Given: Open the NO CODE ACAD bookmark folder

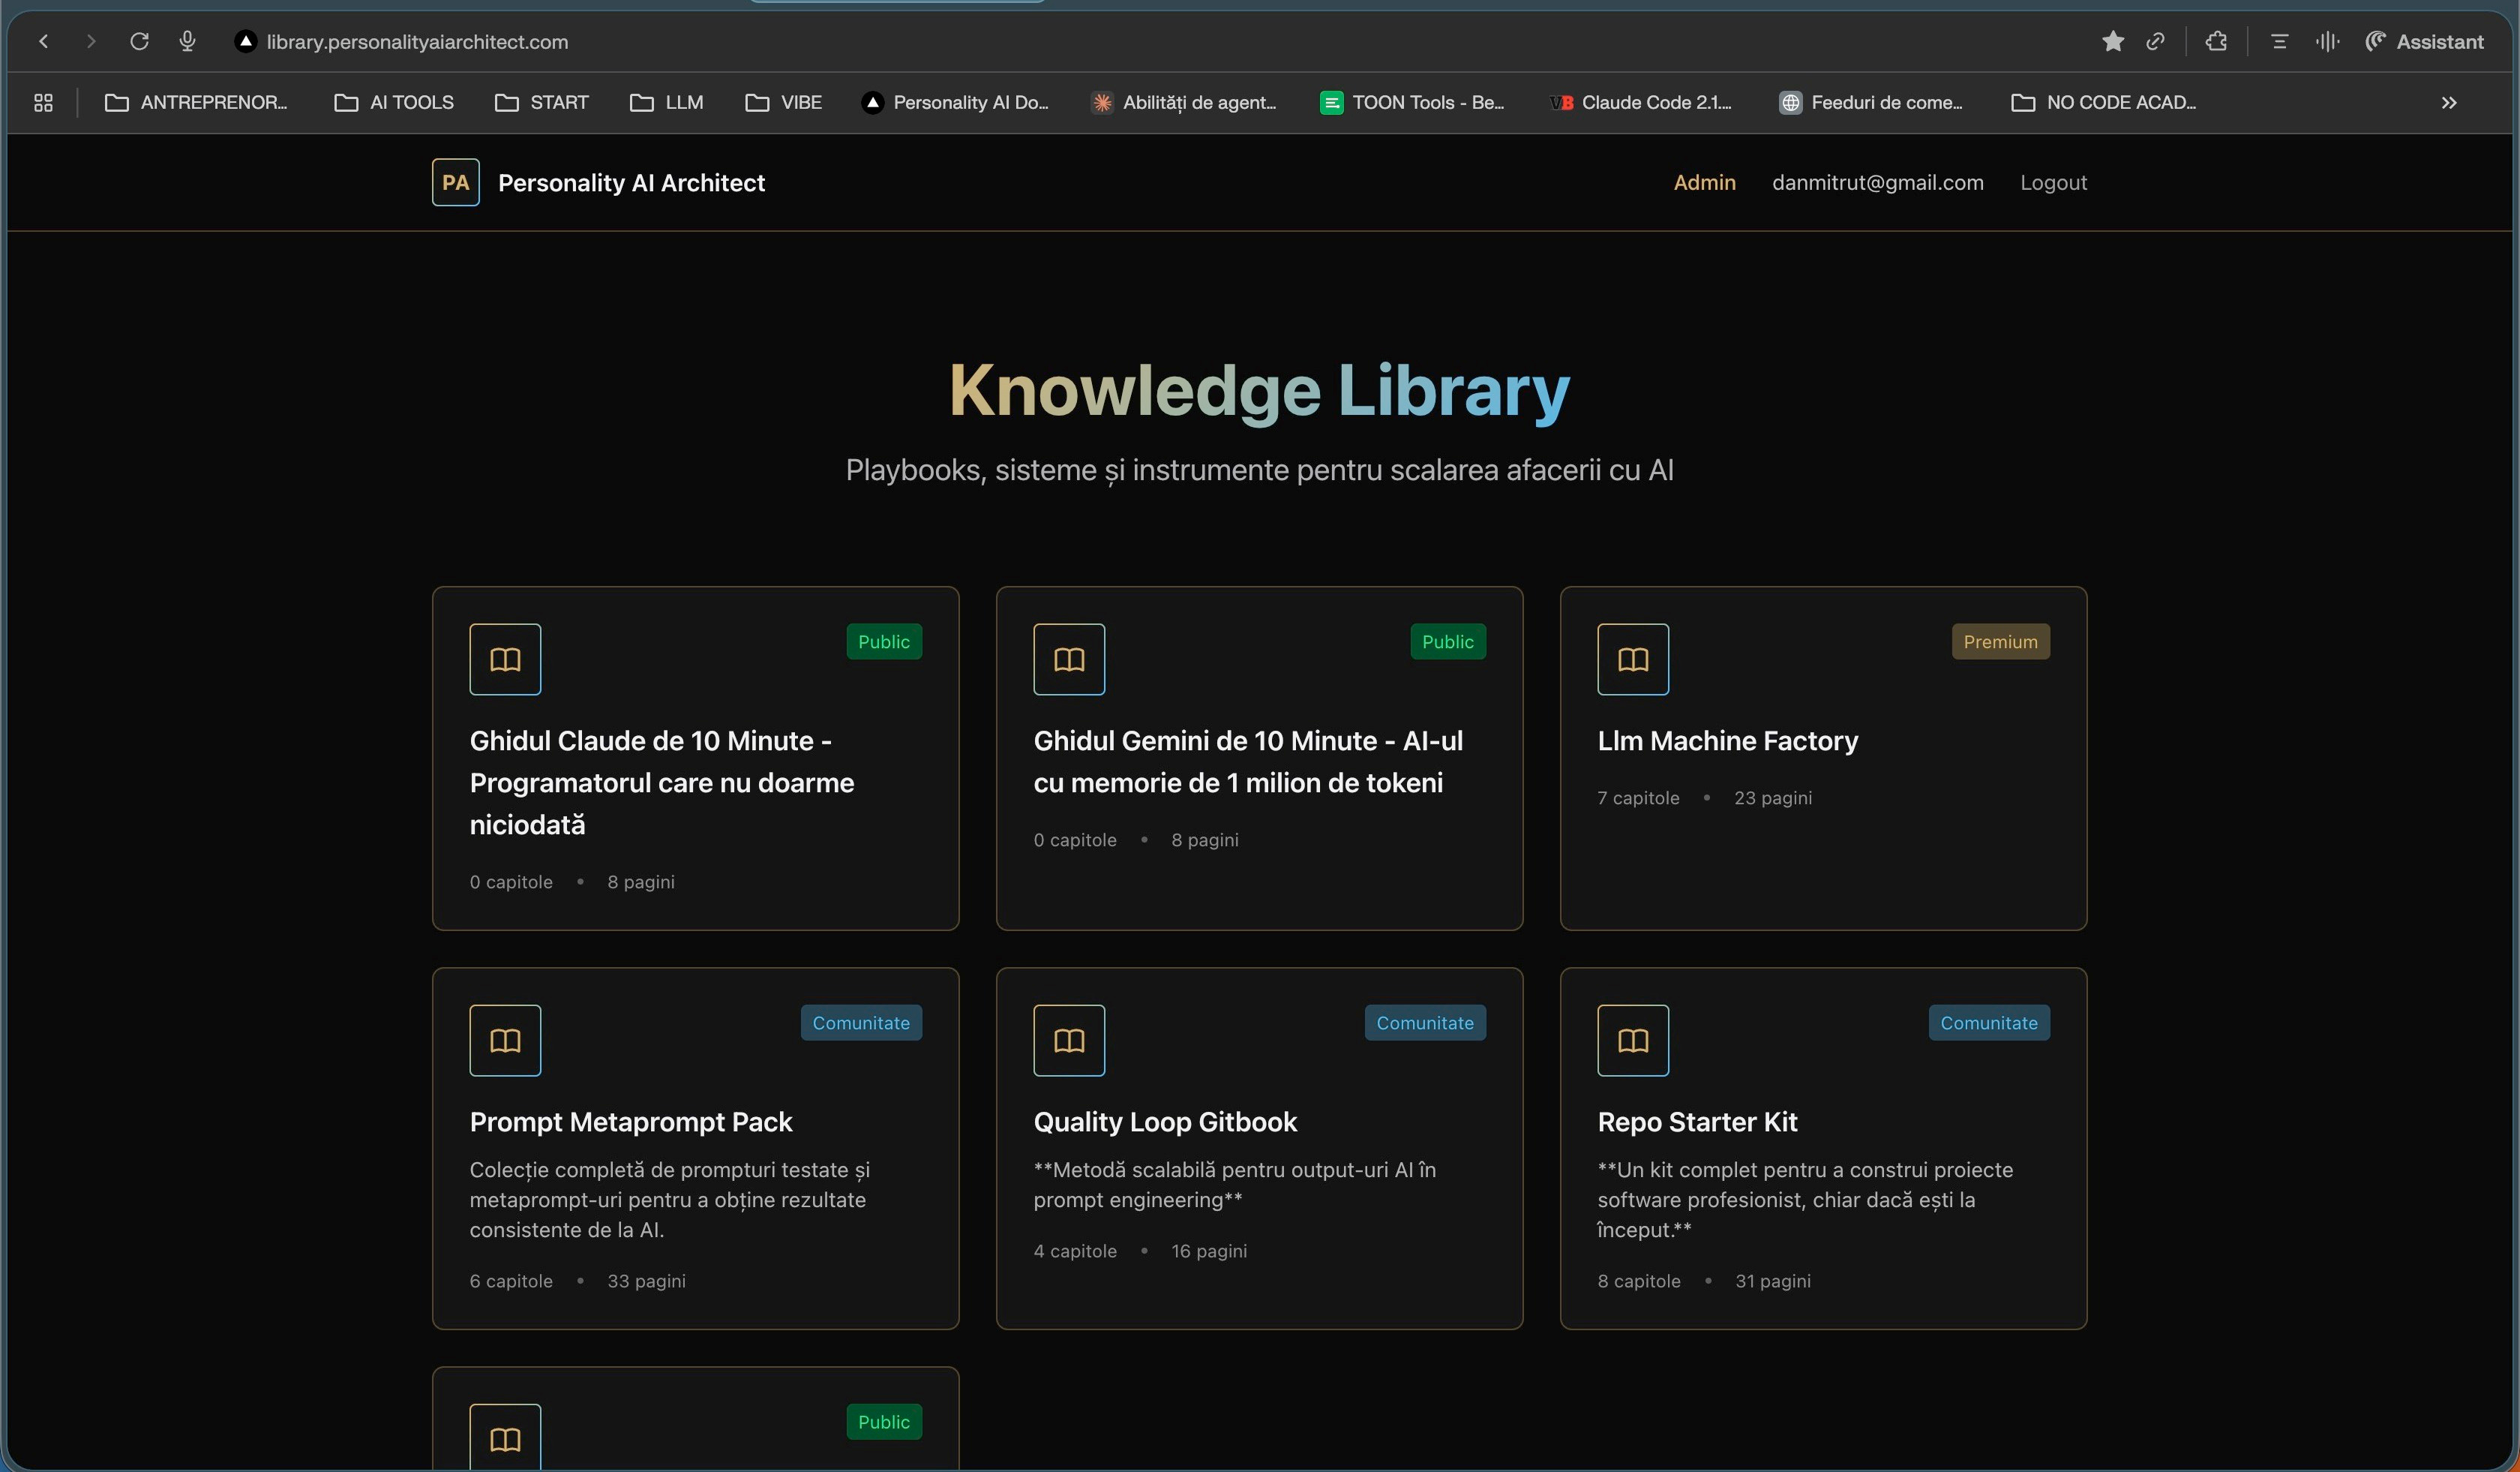Looking at the screenshot, I should coord(2103,102).
